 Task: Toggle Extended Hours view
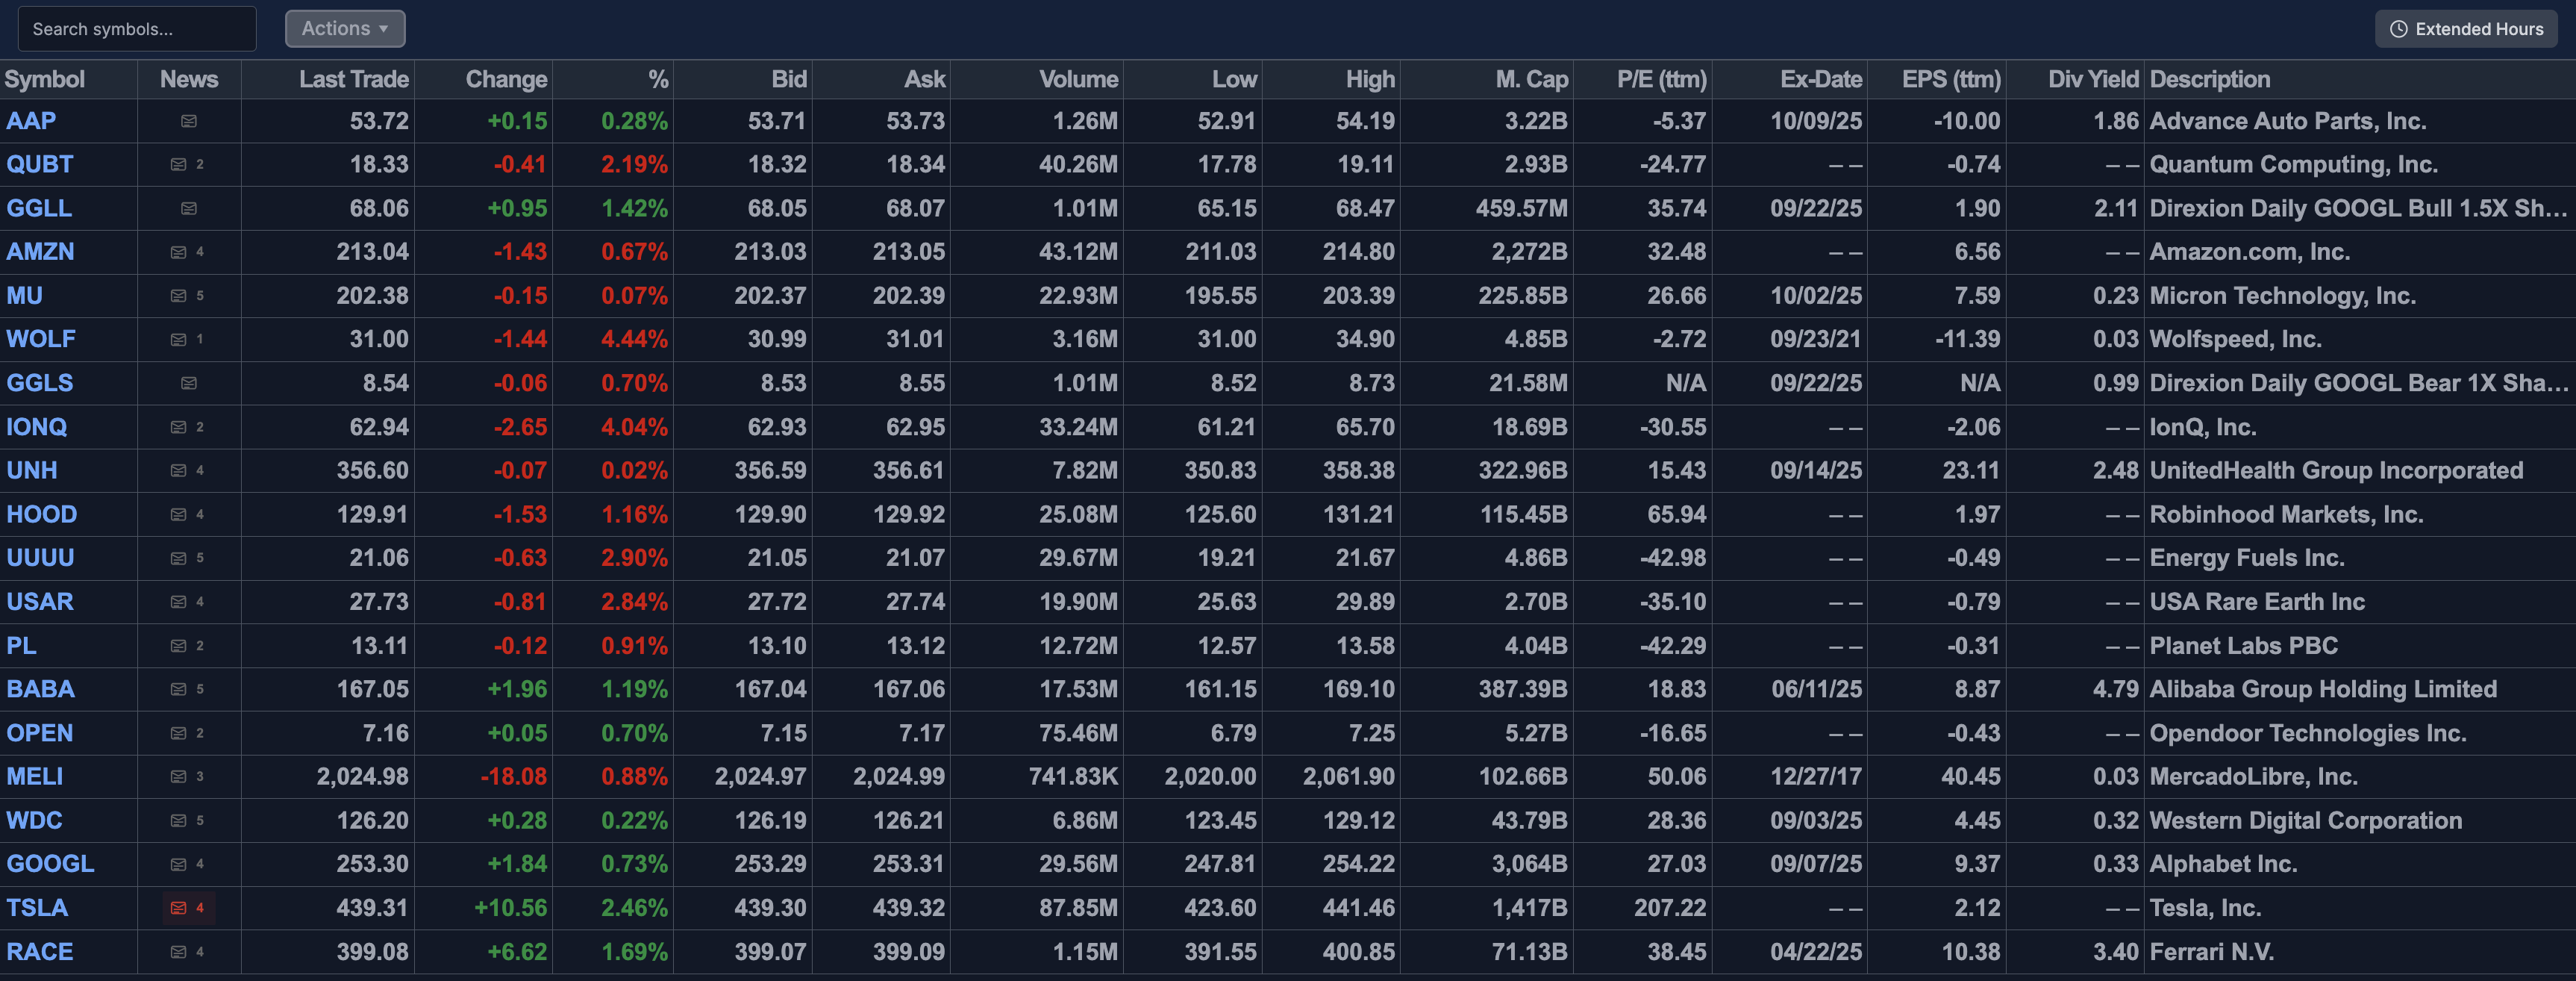(2466, 29)
